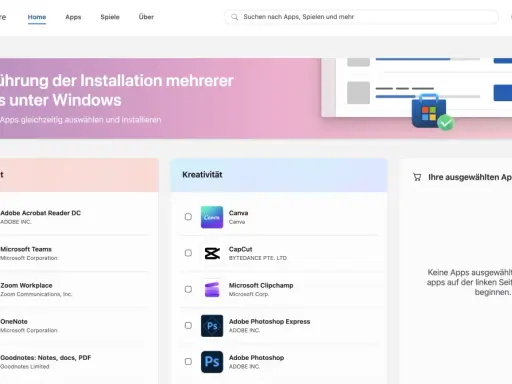Tick the Adobe Photoshop Express checkbox
Screen dimensions: 512x384
188,325
